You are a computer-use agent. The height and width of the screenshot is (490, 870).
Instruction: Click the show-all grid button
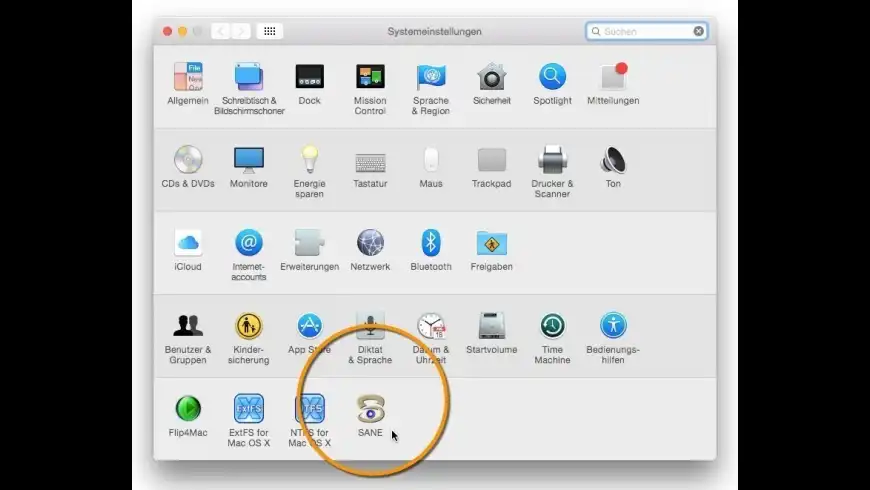(270, 31)
